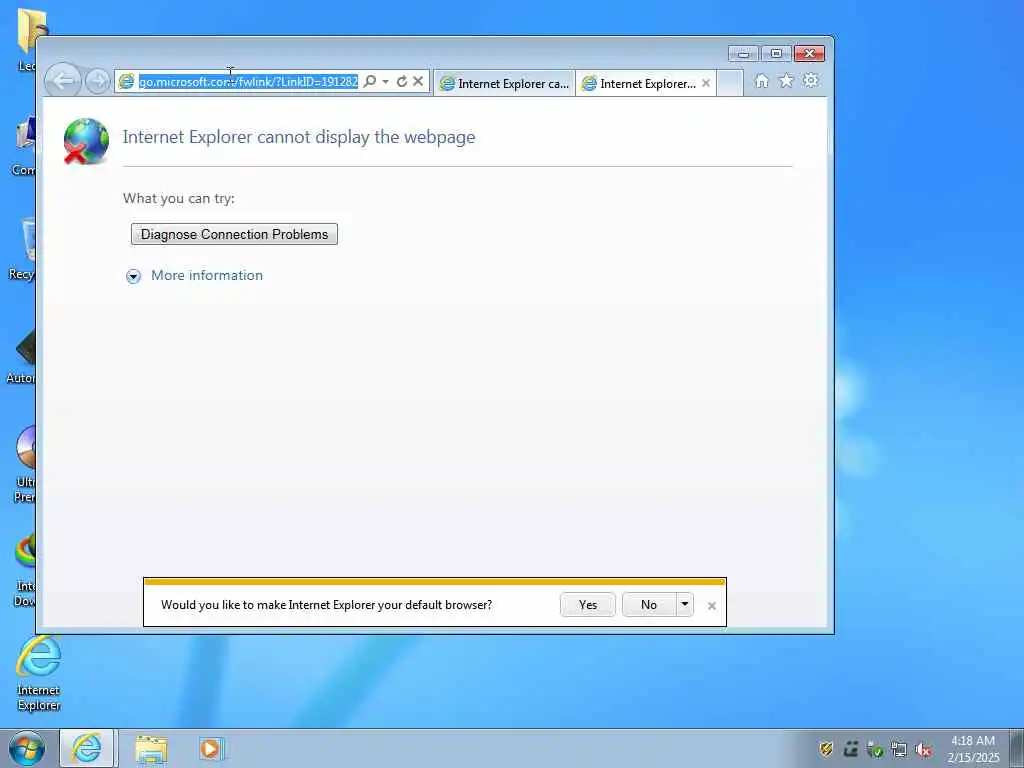Click the muted volume tray icon
The width and height of the screenshot is (1024, 768).
tap(923, 749)
